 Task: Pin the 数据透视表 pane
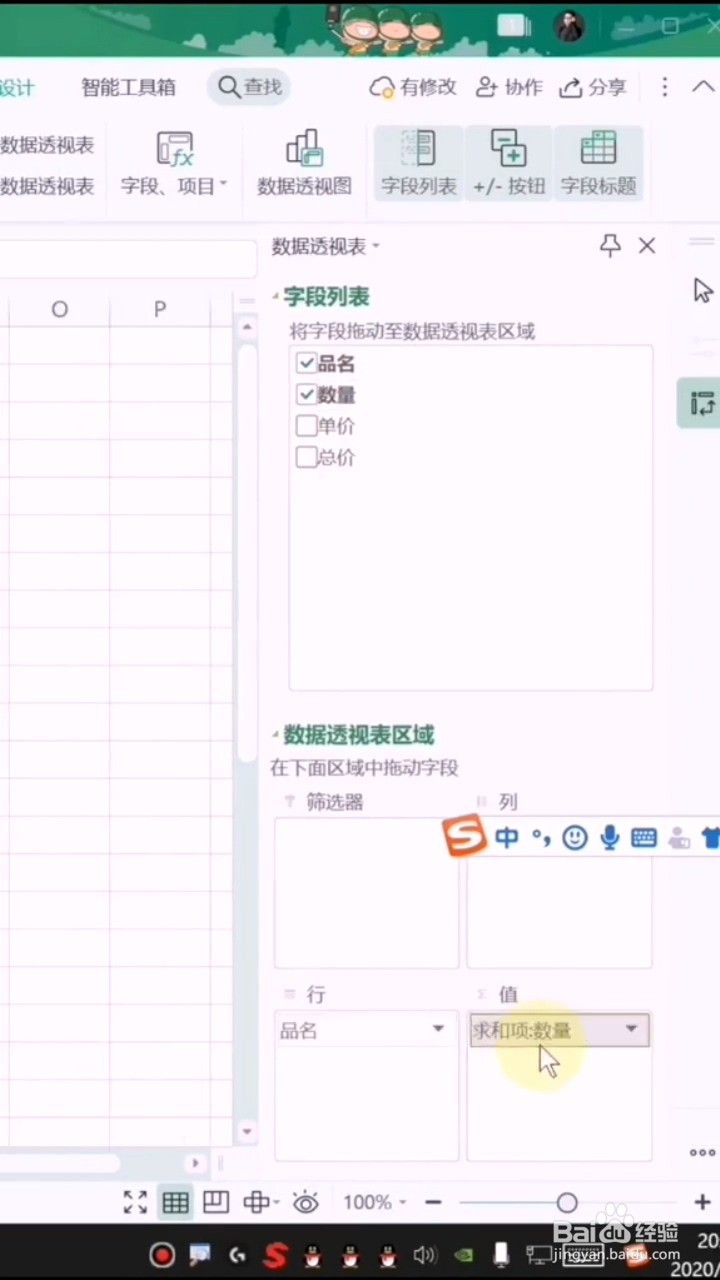pos(610,246)
